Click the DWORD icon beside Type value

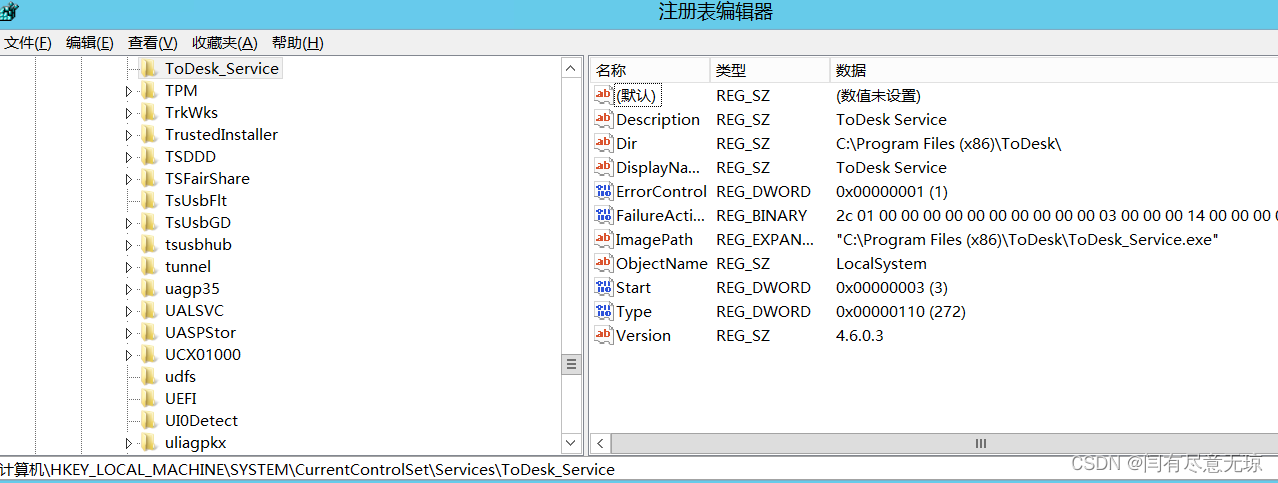[x=603, y=311]
